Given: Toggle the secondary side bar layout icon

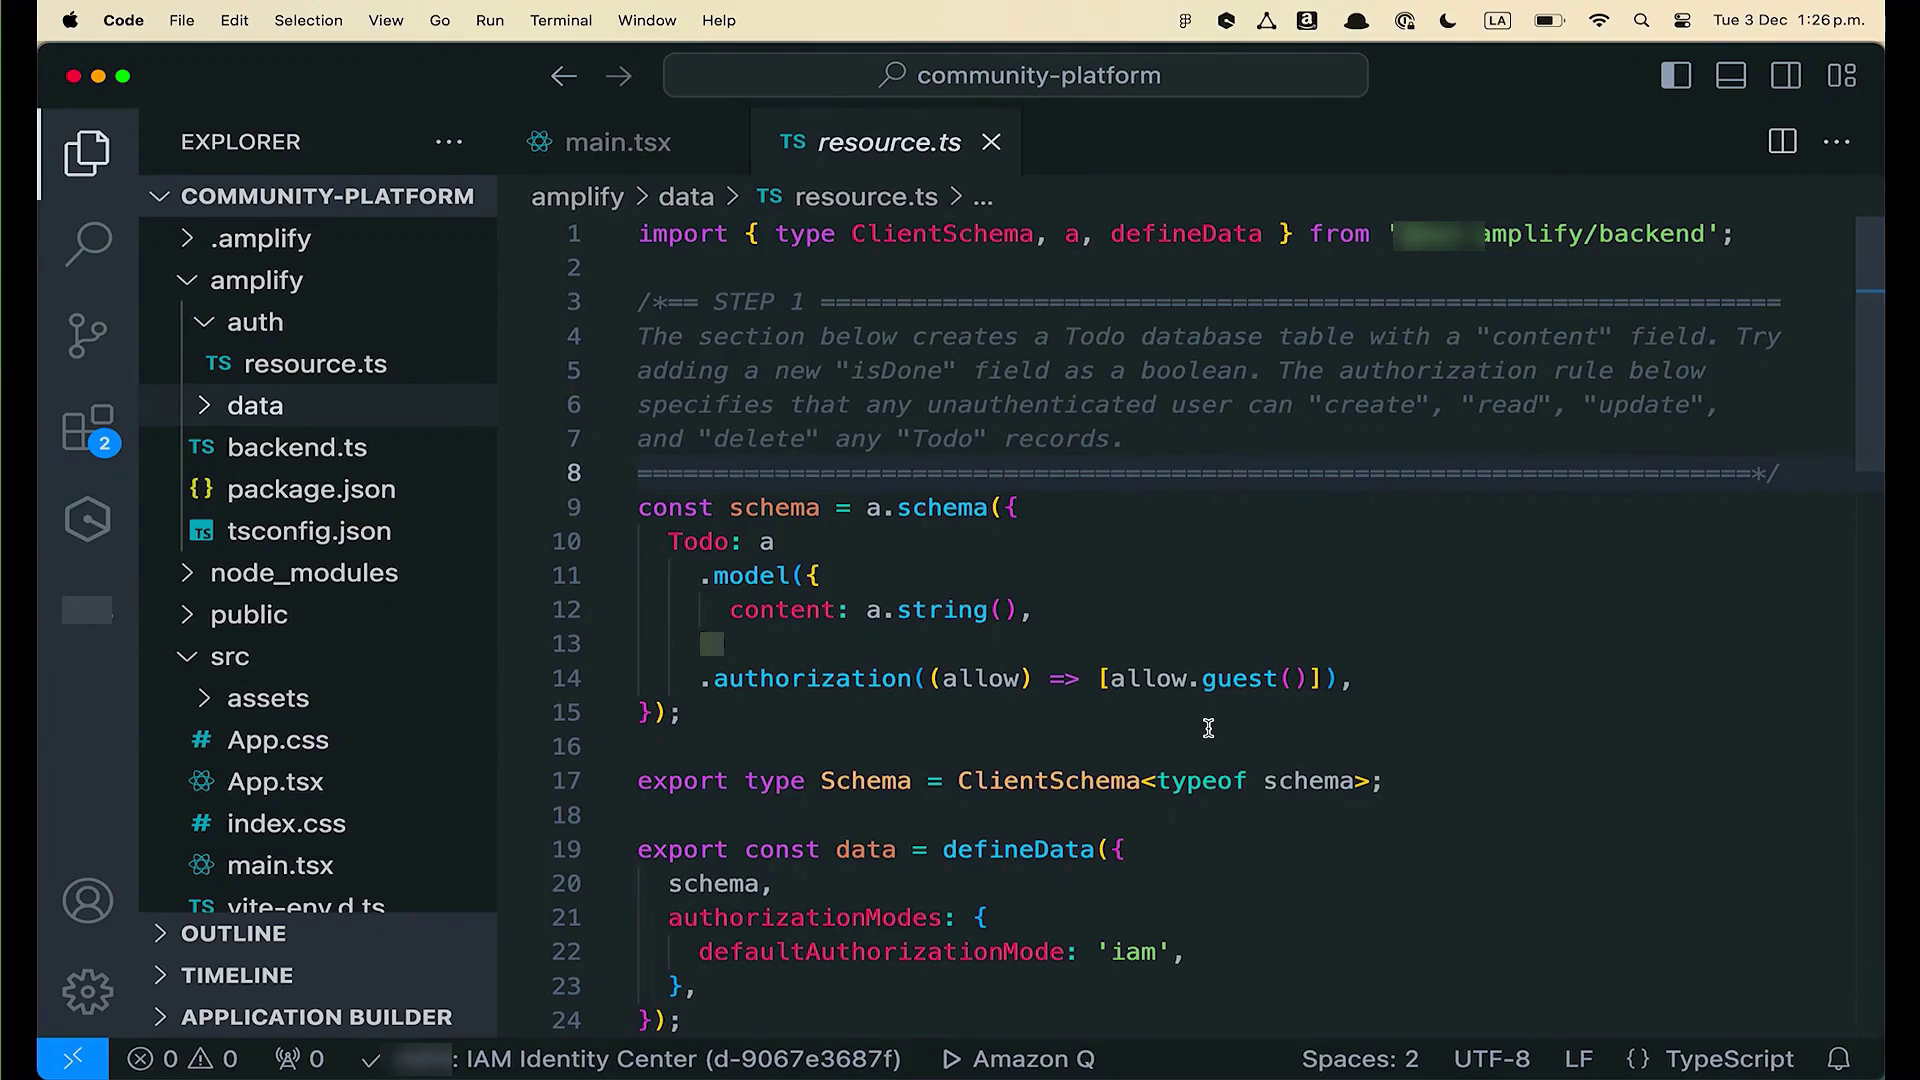Looking at the screenshot, I should [x=1786, y=76].
